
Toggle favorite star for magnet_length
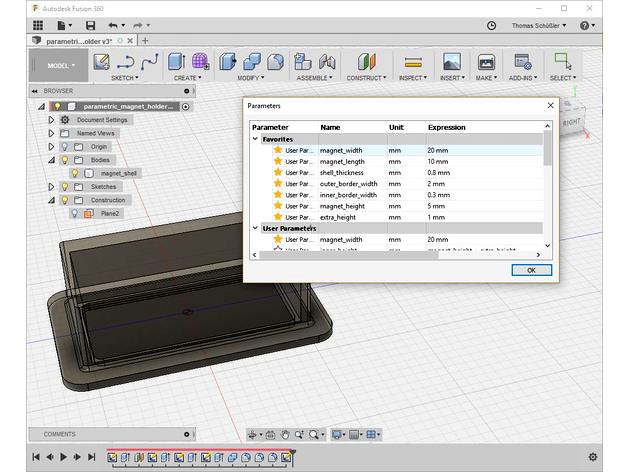point(278,161)
